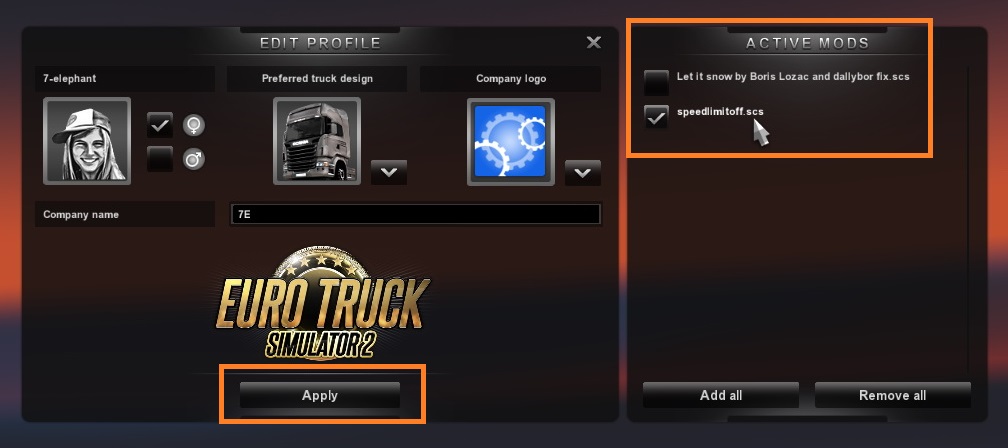The width and height of the screenshot is (1008, 448).
Task: Click the Apply button
Action: click(320, 395)
